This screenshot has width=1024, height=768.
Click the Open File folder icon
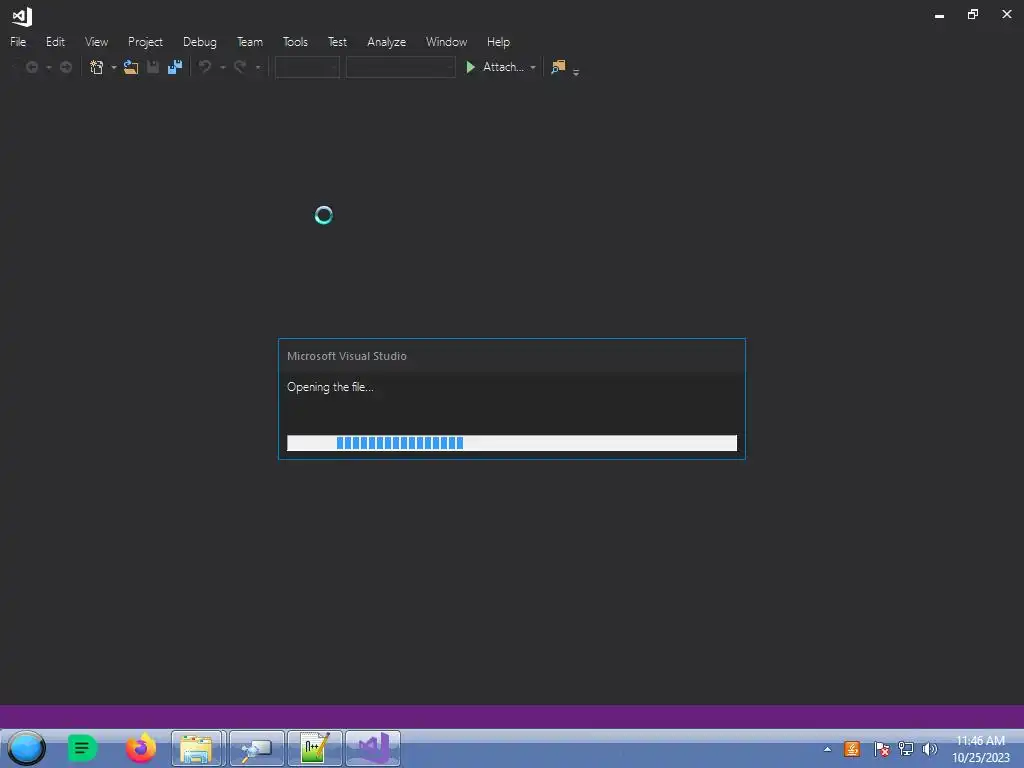coord(131,67)
